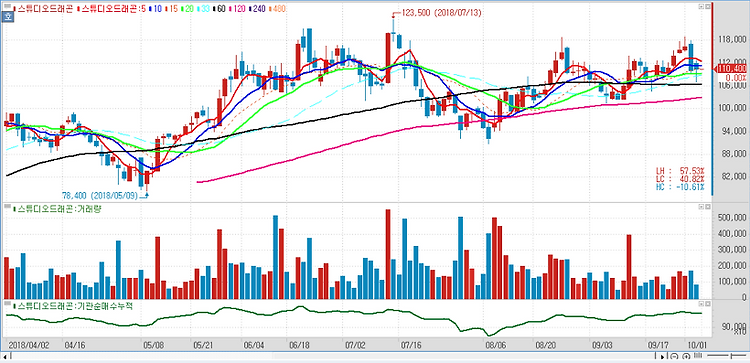Click the 08/06 date axis label
750x363 pixels.
[496, 344]
